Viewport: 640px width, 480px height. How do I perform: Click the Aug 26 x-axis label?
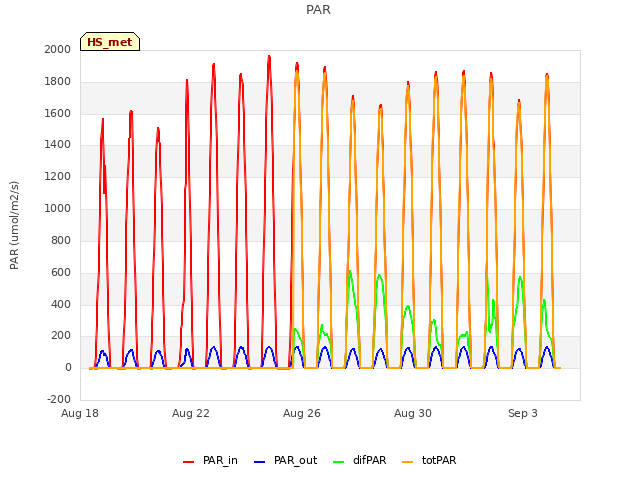pos(302,413)
